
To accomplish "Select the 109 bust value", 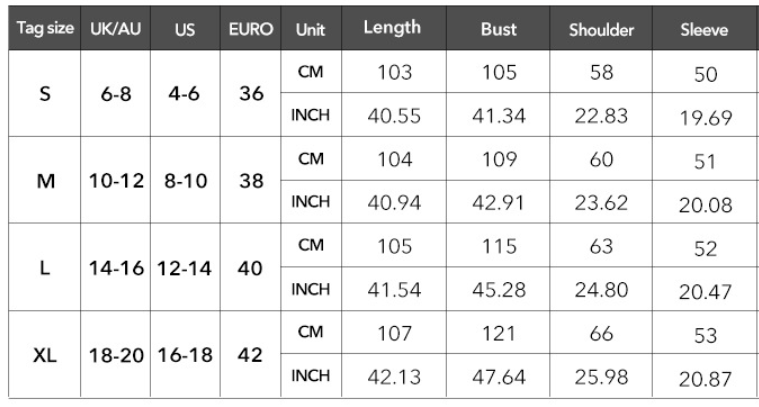I will 498,160.
